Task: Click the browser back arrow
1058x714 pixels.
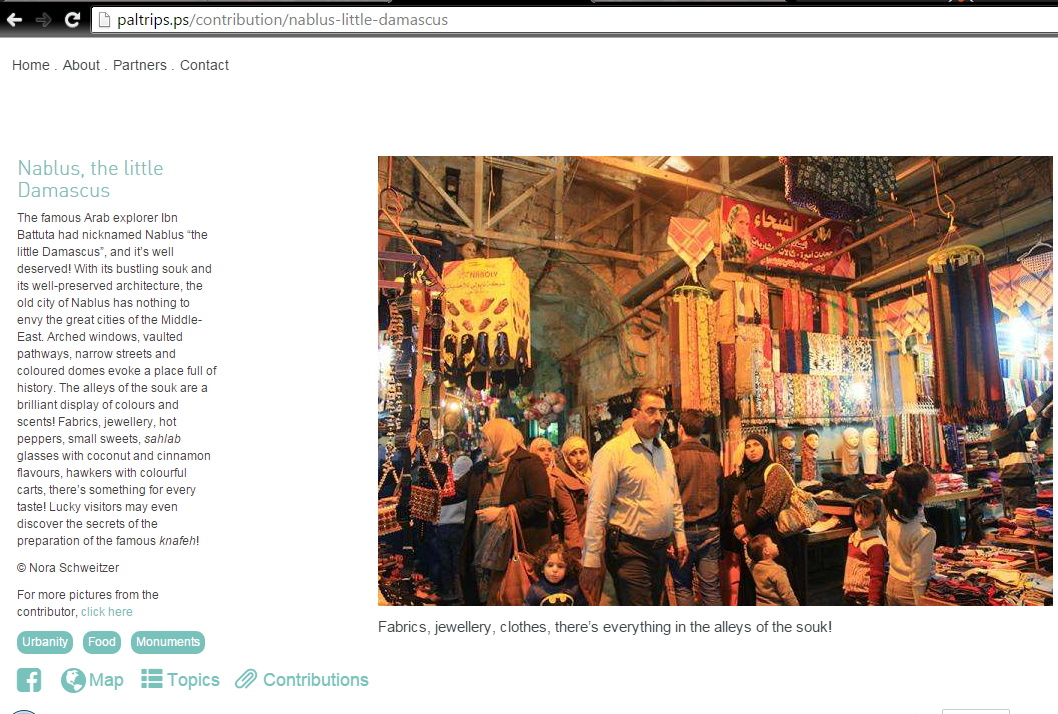Action: tap(14, 20)
